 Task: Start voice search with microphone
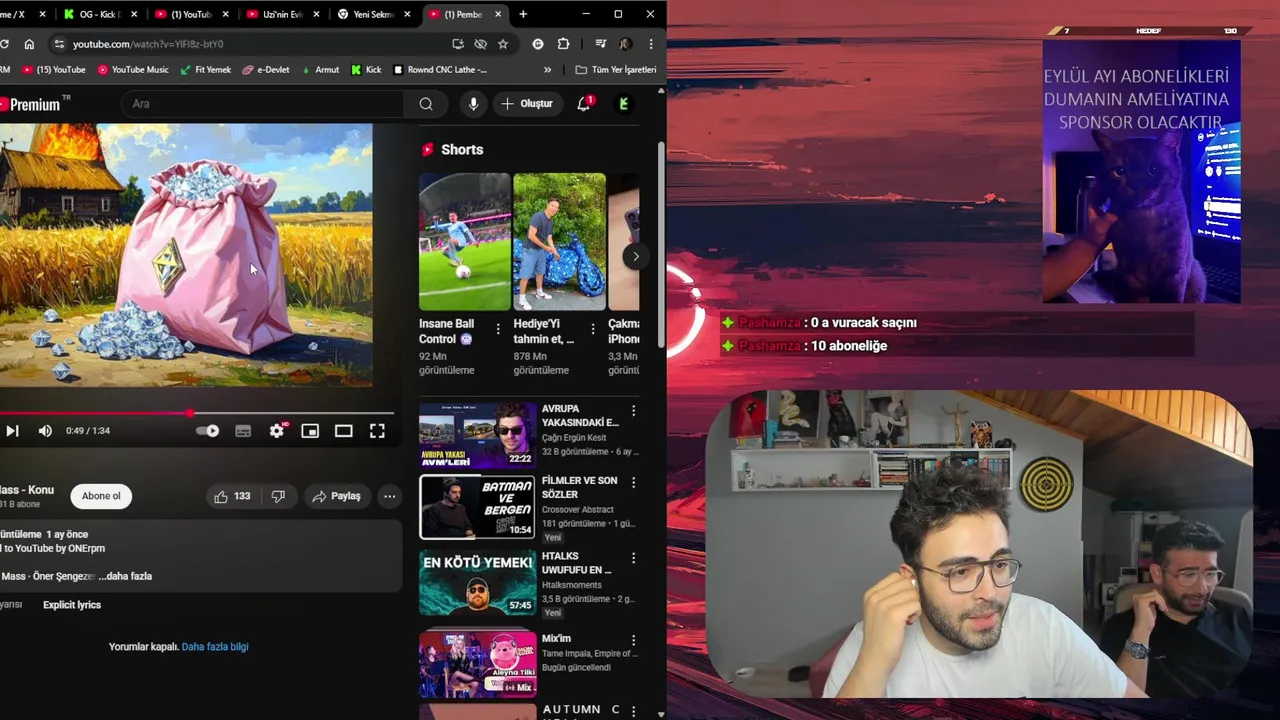point(473,104)
